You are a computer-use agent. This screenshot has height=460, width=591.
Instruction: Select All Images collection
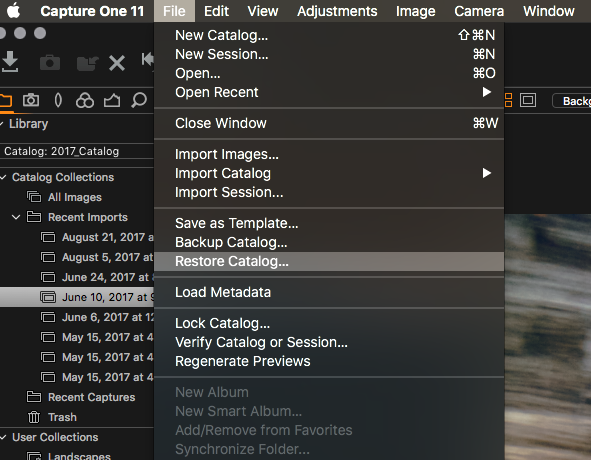pyautogui.click(x=75, y=197)
